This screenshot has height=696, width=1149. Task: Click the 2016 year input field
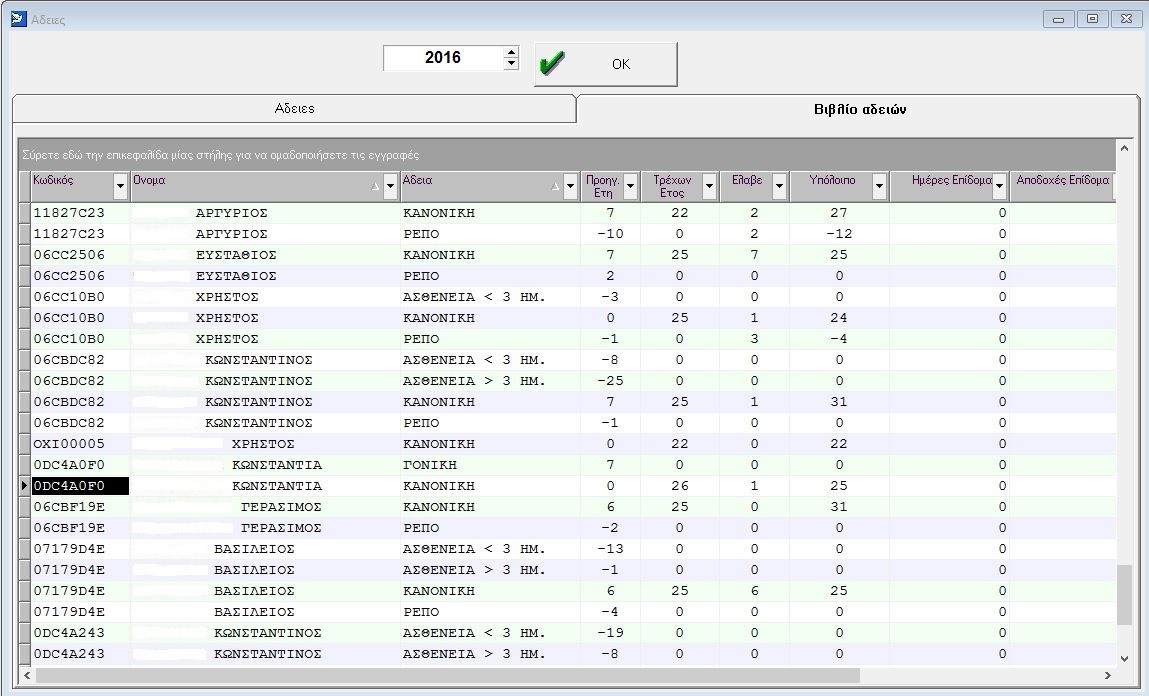[442, 58]
